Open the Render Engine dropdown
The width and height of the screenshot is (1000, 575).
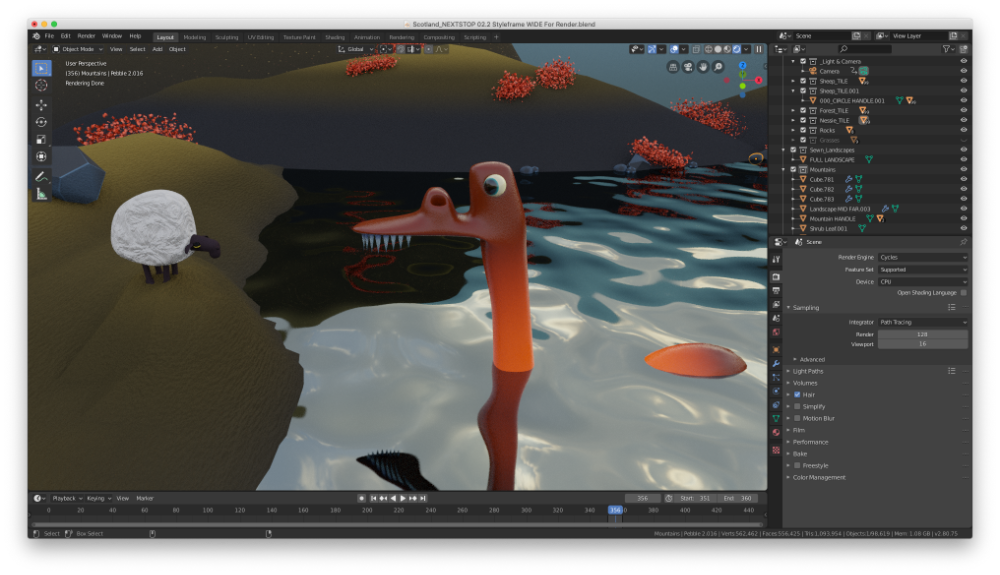coord(922,257)
